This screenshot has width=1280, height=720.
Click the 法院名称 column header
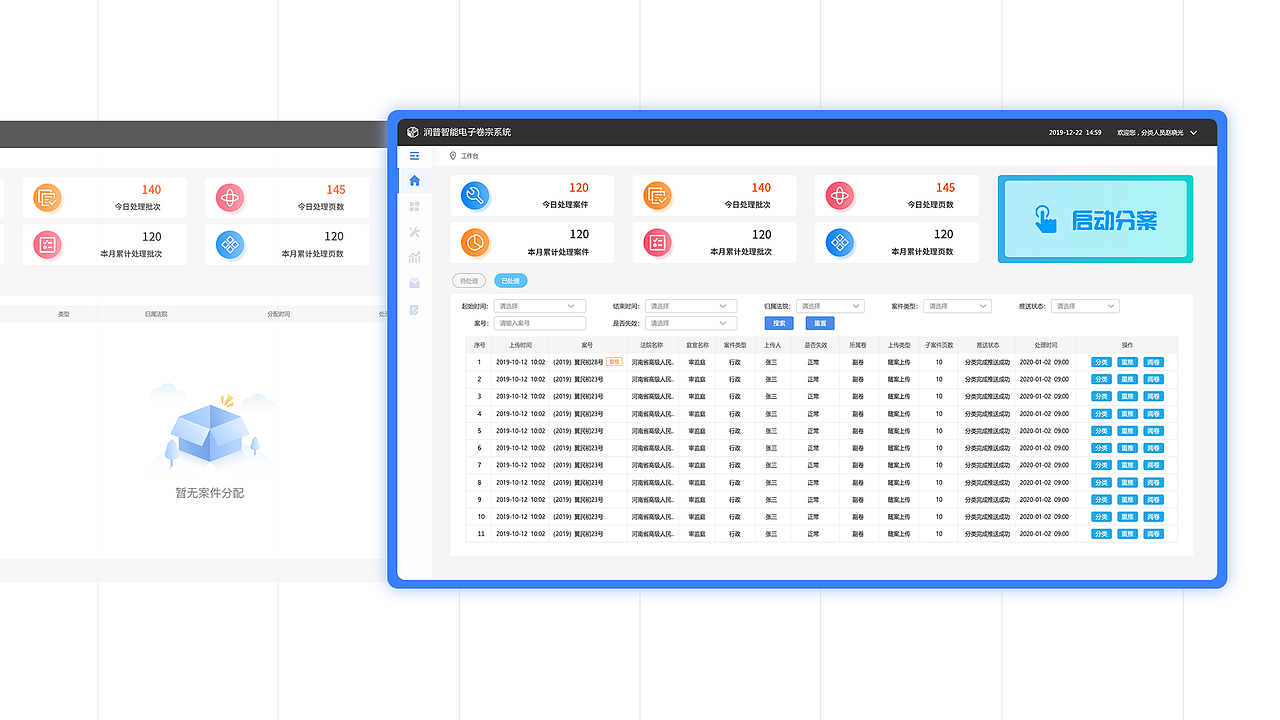(x=652, y=345)
